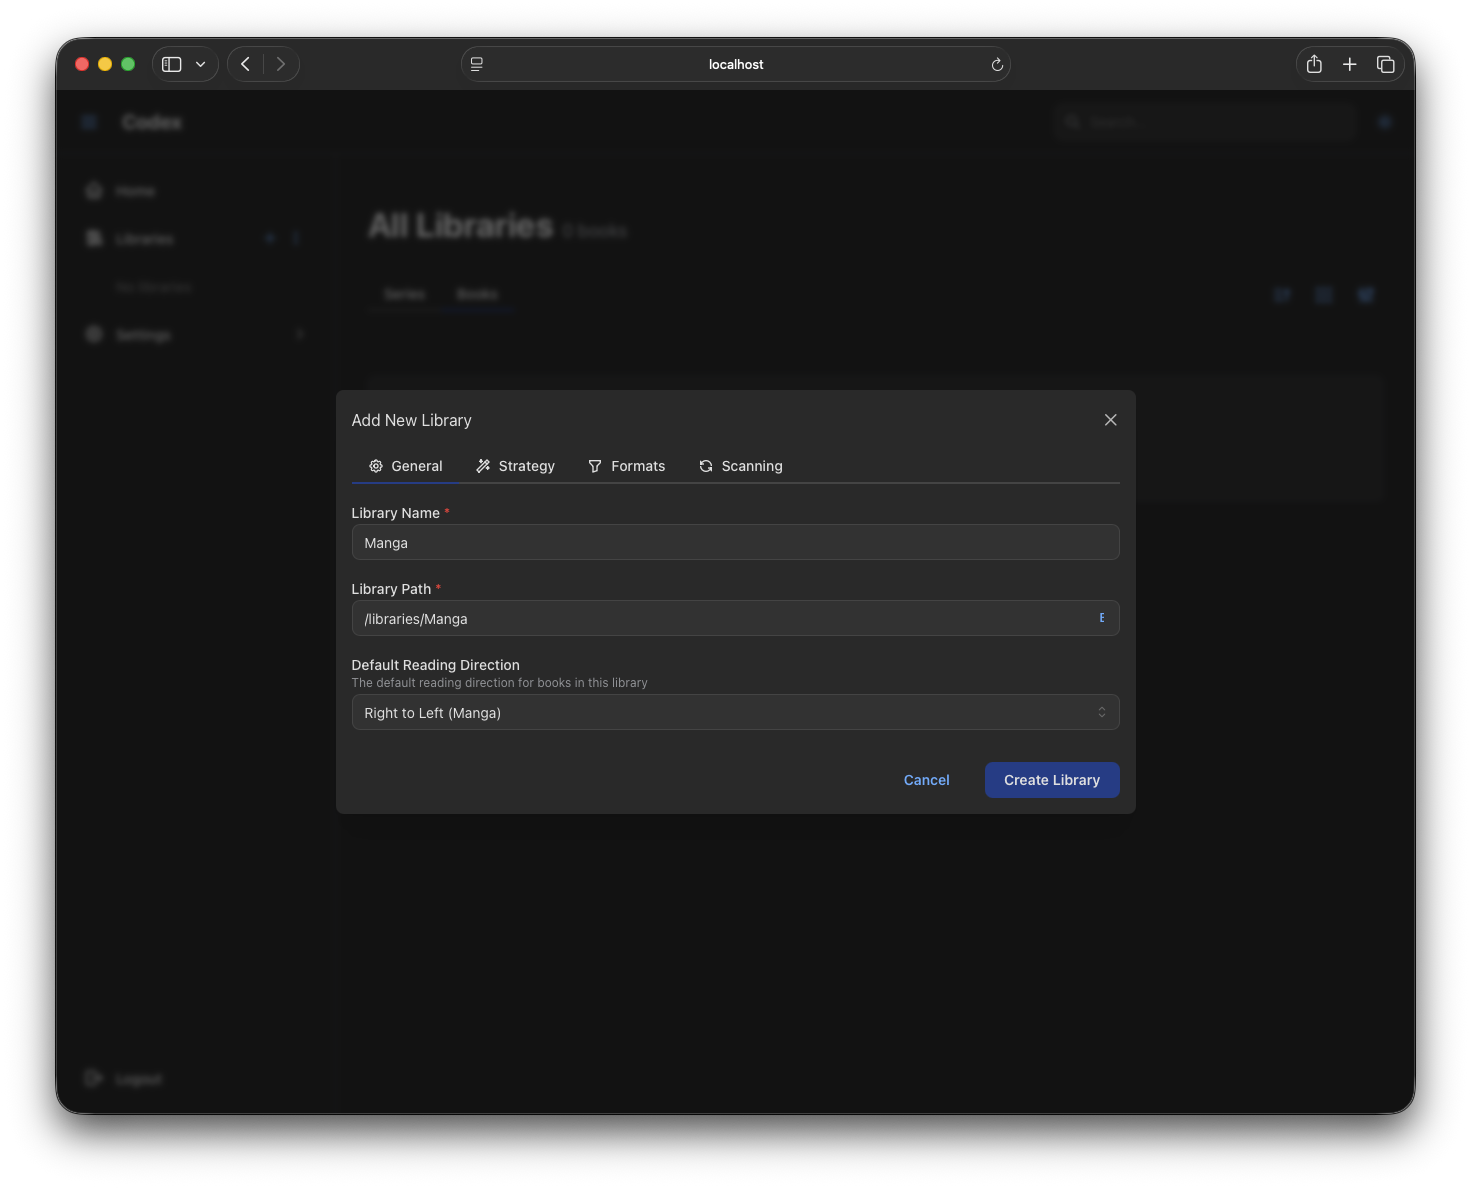This screenshot has height=1188, width=1471.
Task: Open the sidebar chevron dropdown in Safari toolbar
Action: 200,63
